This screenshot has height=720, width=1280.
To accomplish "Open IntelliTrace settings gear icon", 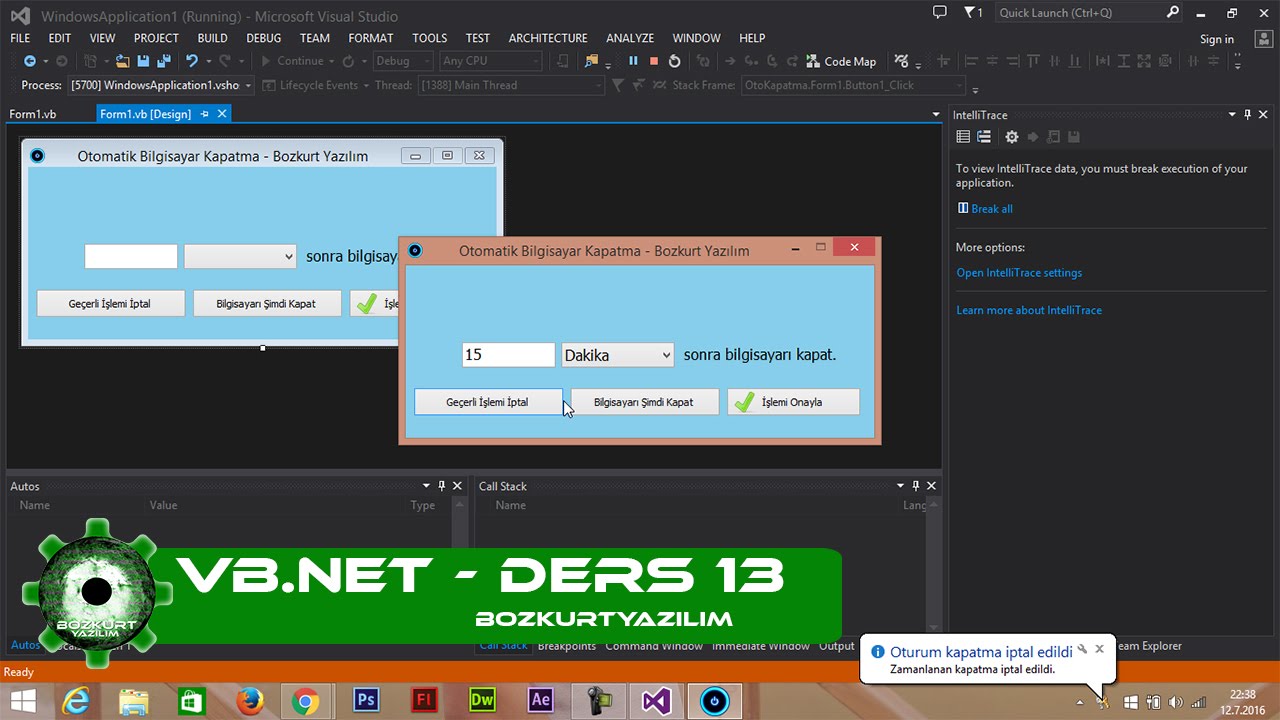I will (x=1012, y=137).
